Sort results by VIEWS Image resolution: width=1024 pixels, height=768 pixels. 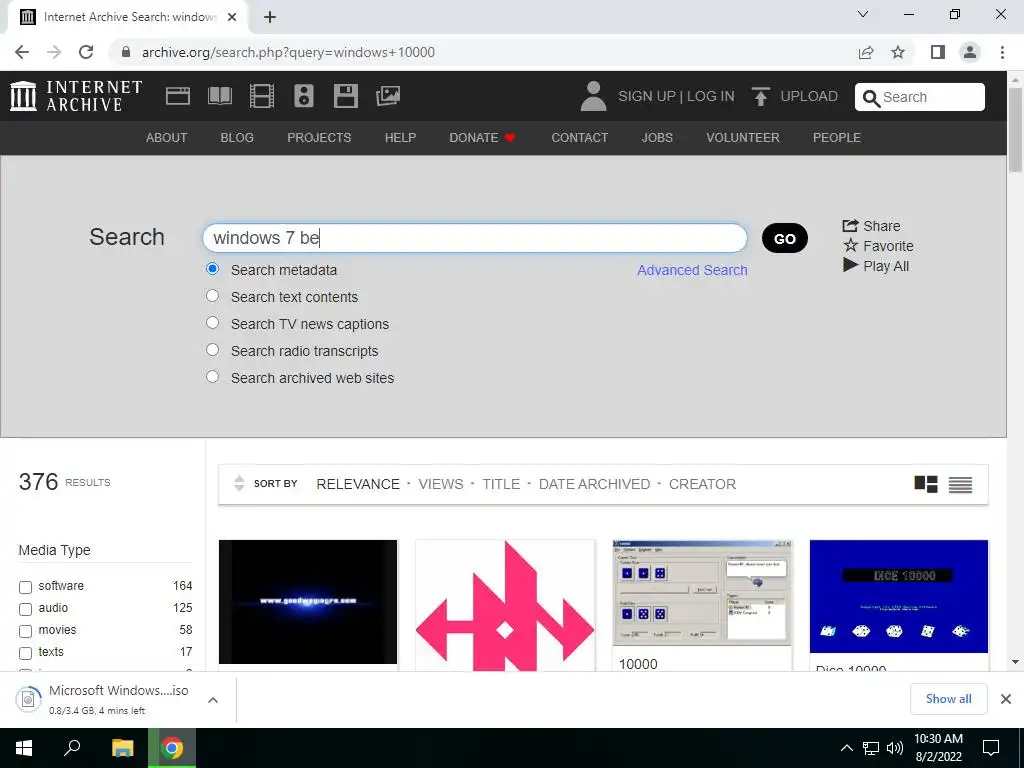441,484
